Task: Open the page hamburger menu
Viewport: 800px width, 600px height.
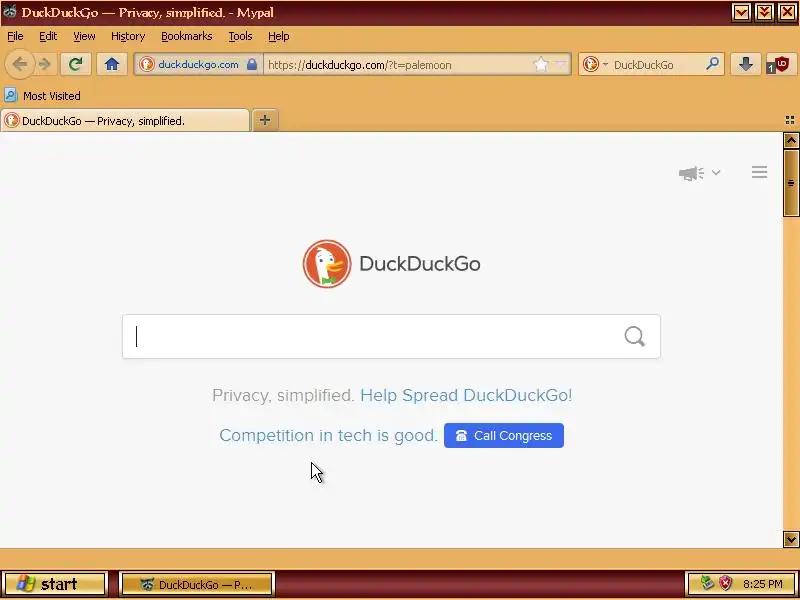Action: (x=759, y=172)
